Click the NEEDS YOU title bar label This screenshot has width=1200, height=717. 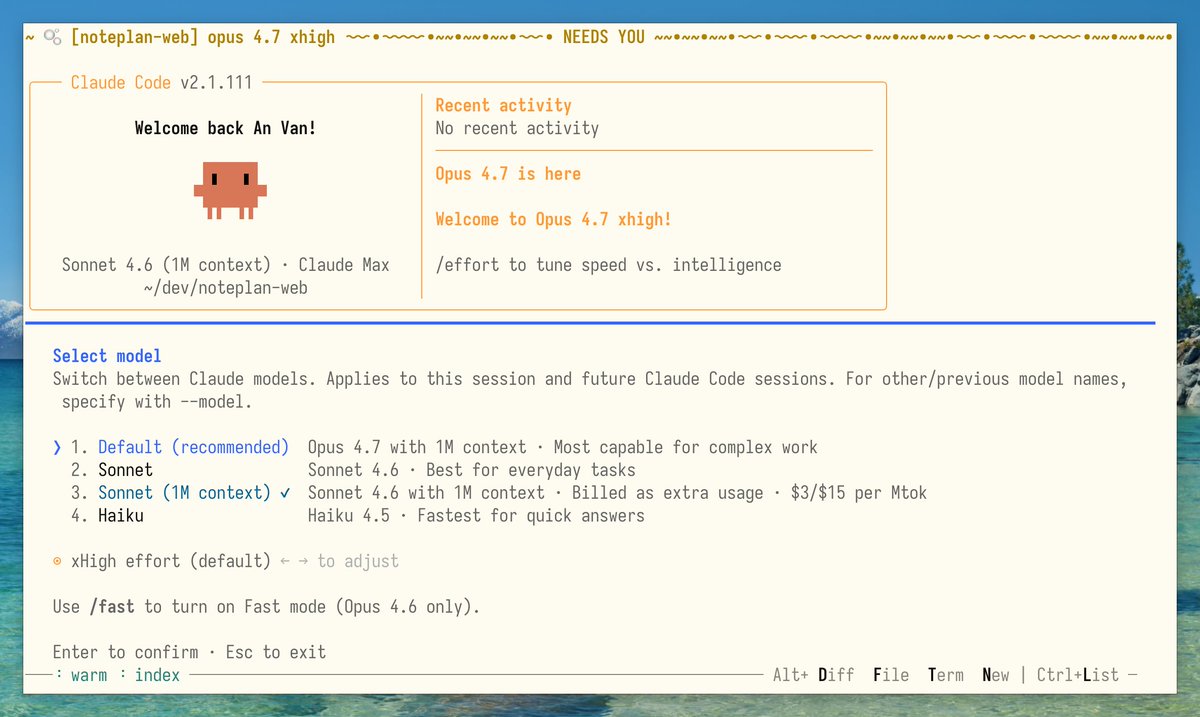604,37
